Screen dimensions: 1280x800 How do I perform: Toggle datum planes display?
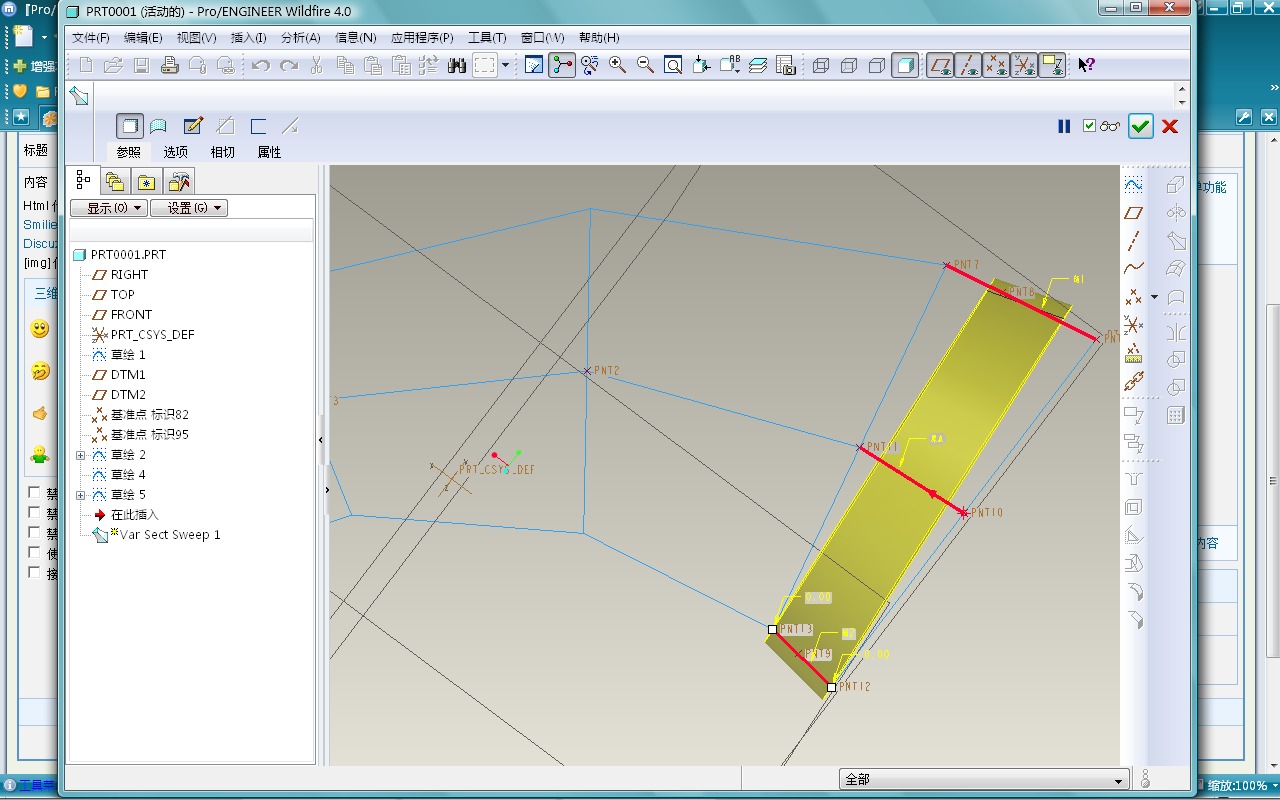click(940, 66)
